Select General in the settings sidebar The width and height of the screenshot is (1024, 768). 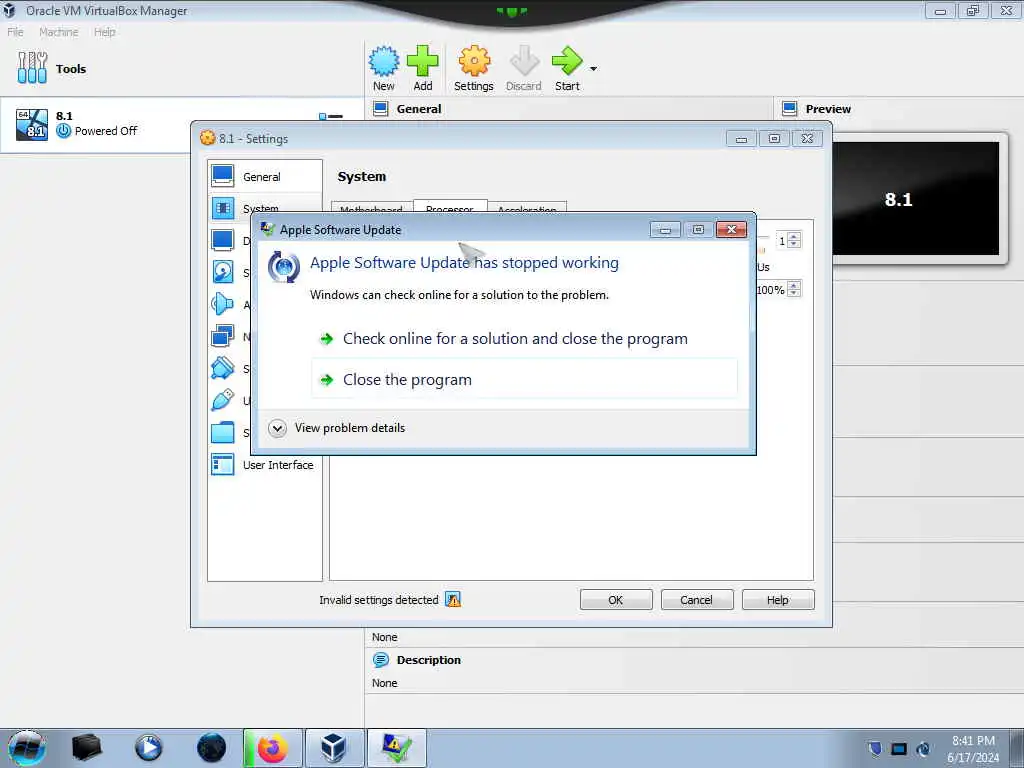264,176
